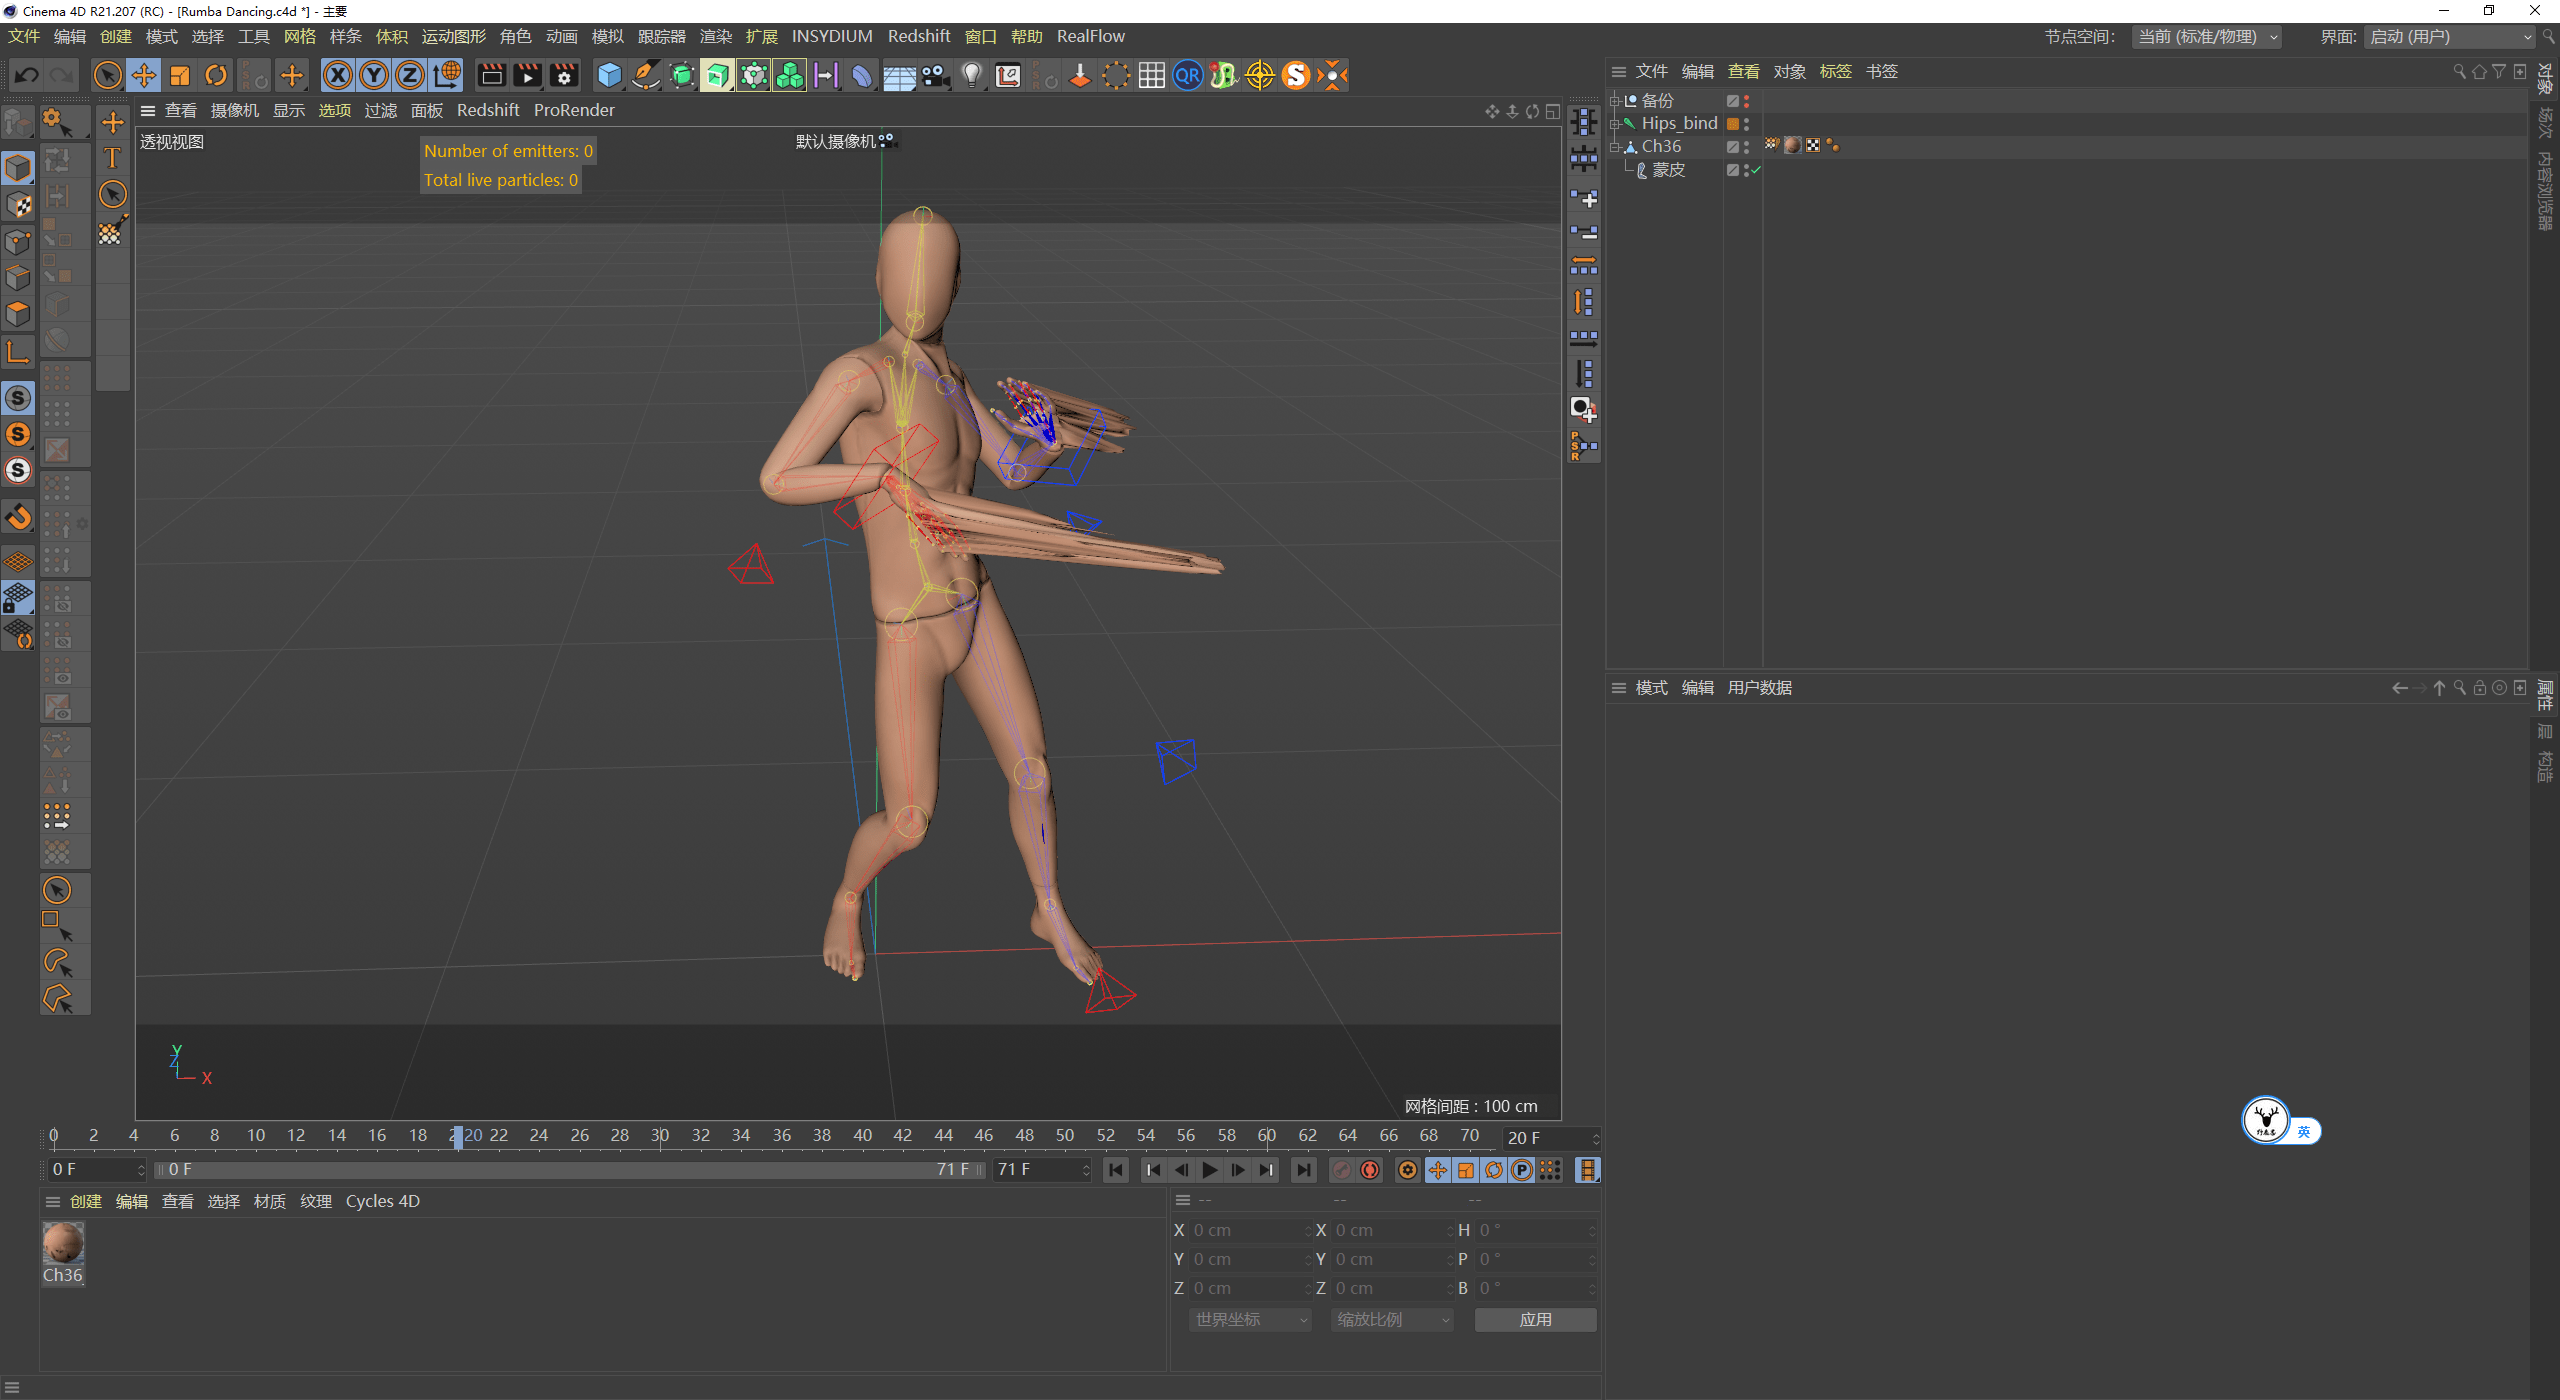This screenshot has height=1400, width=2560.
Task: Open ProRender from the viewport menu bar
Action: (574, 110)
